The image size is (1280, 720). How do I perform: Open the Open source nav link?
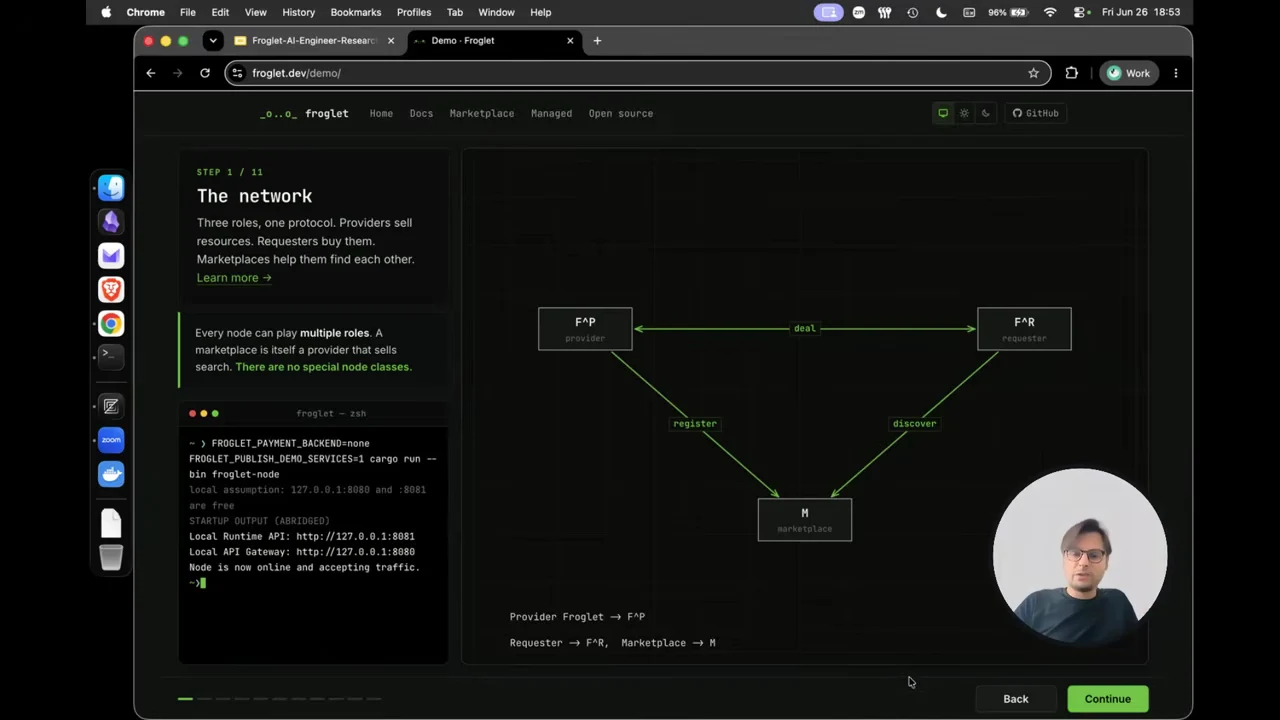tap(620, 113)
